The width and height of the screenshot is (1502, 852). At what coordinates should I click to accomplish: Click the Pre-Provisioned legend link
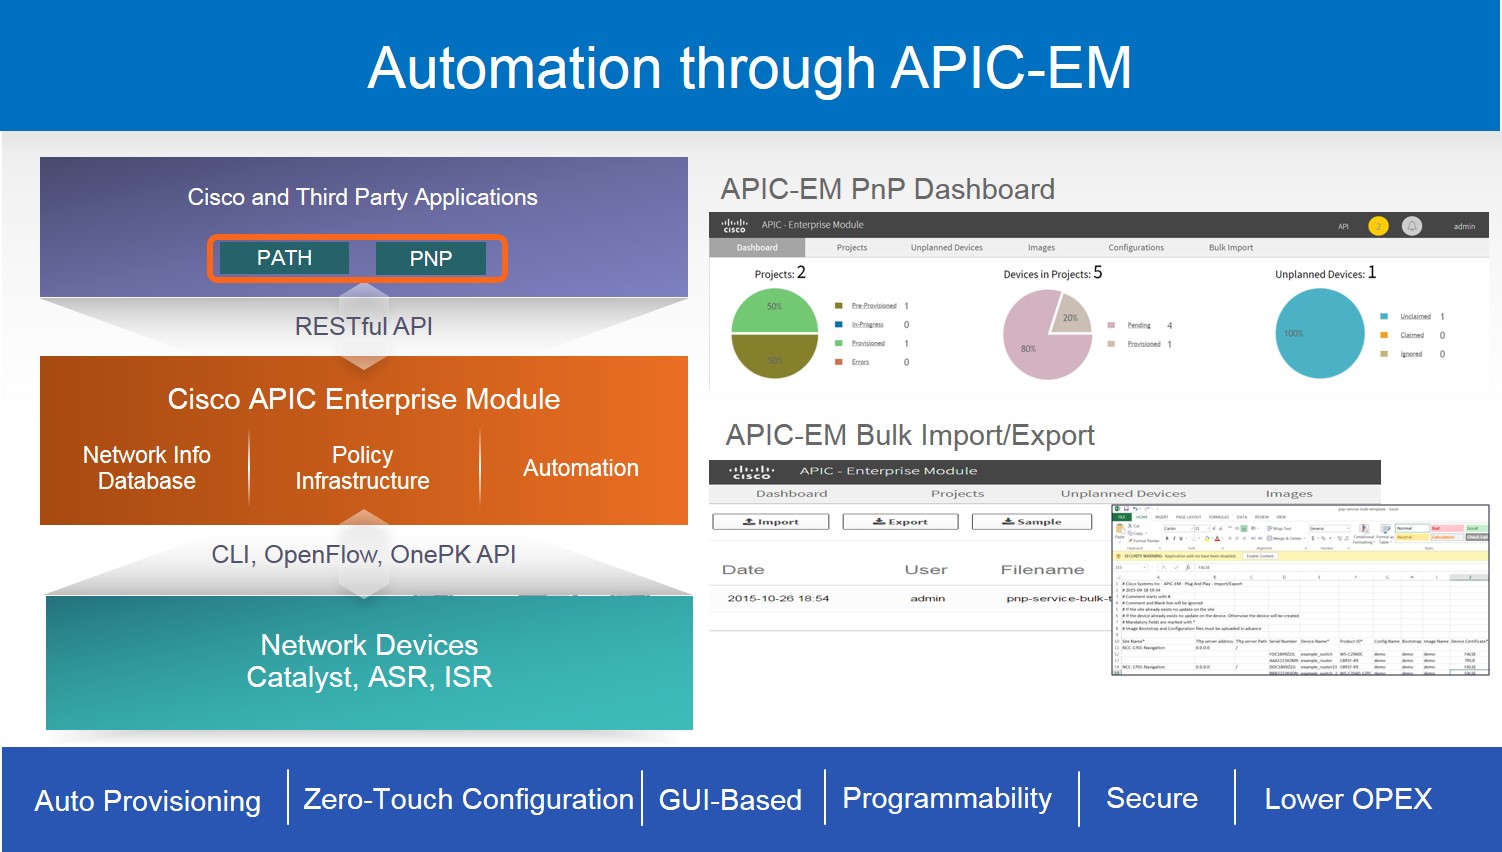[x=873, y=306]
